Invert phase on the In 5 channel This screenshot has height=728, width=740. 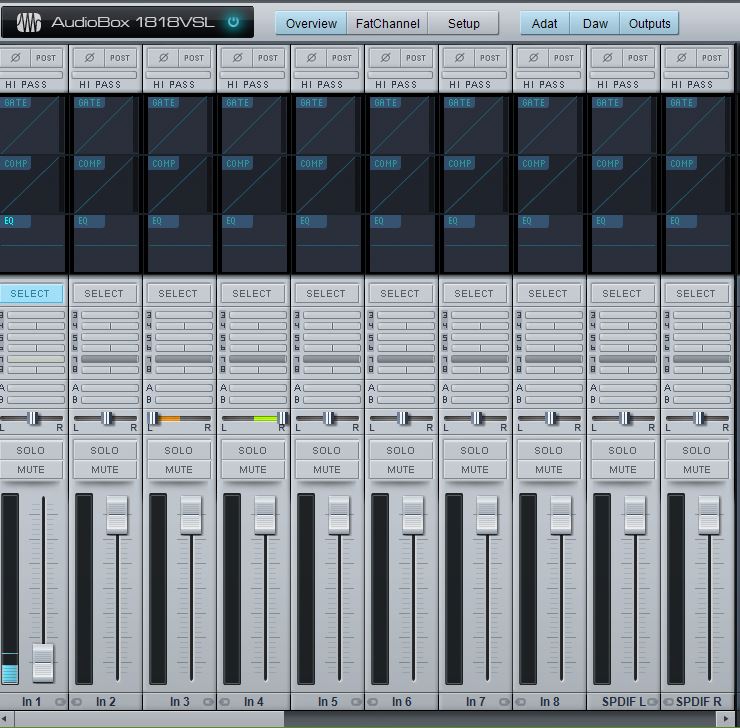coord(311,58)
